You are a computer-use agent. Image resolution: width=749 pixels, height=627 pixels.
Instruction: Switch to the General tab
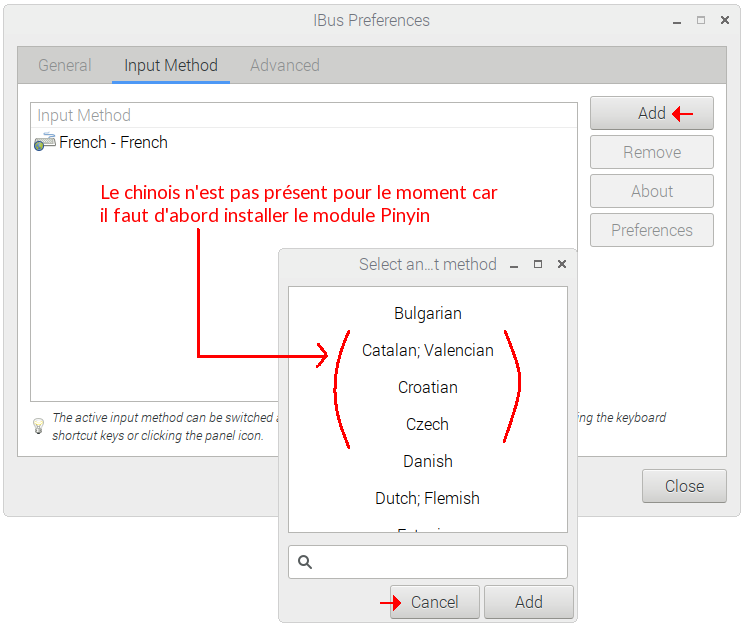64,65
